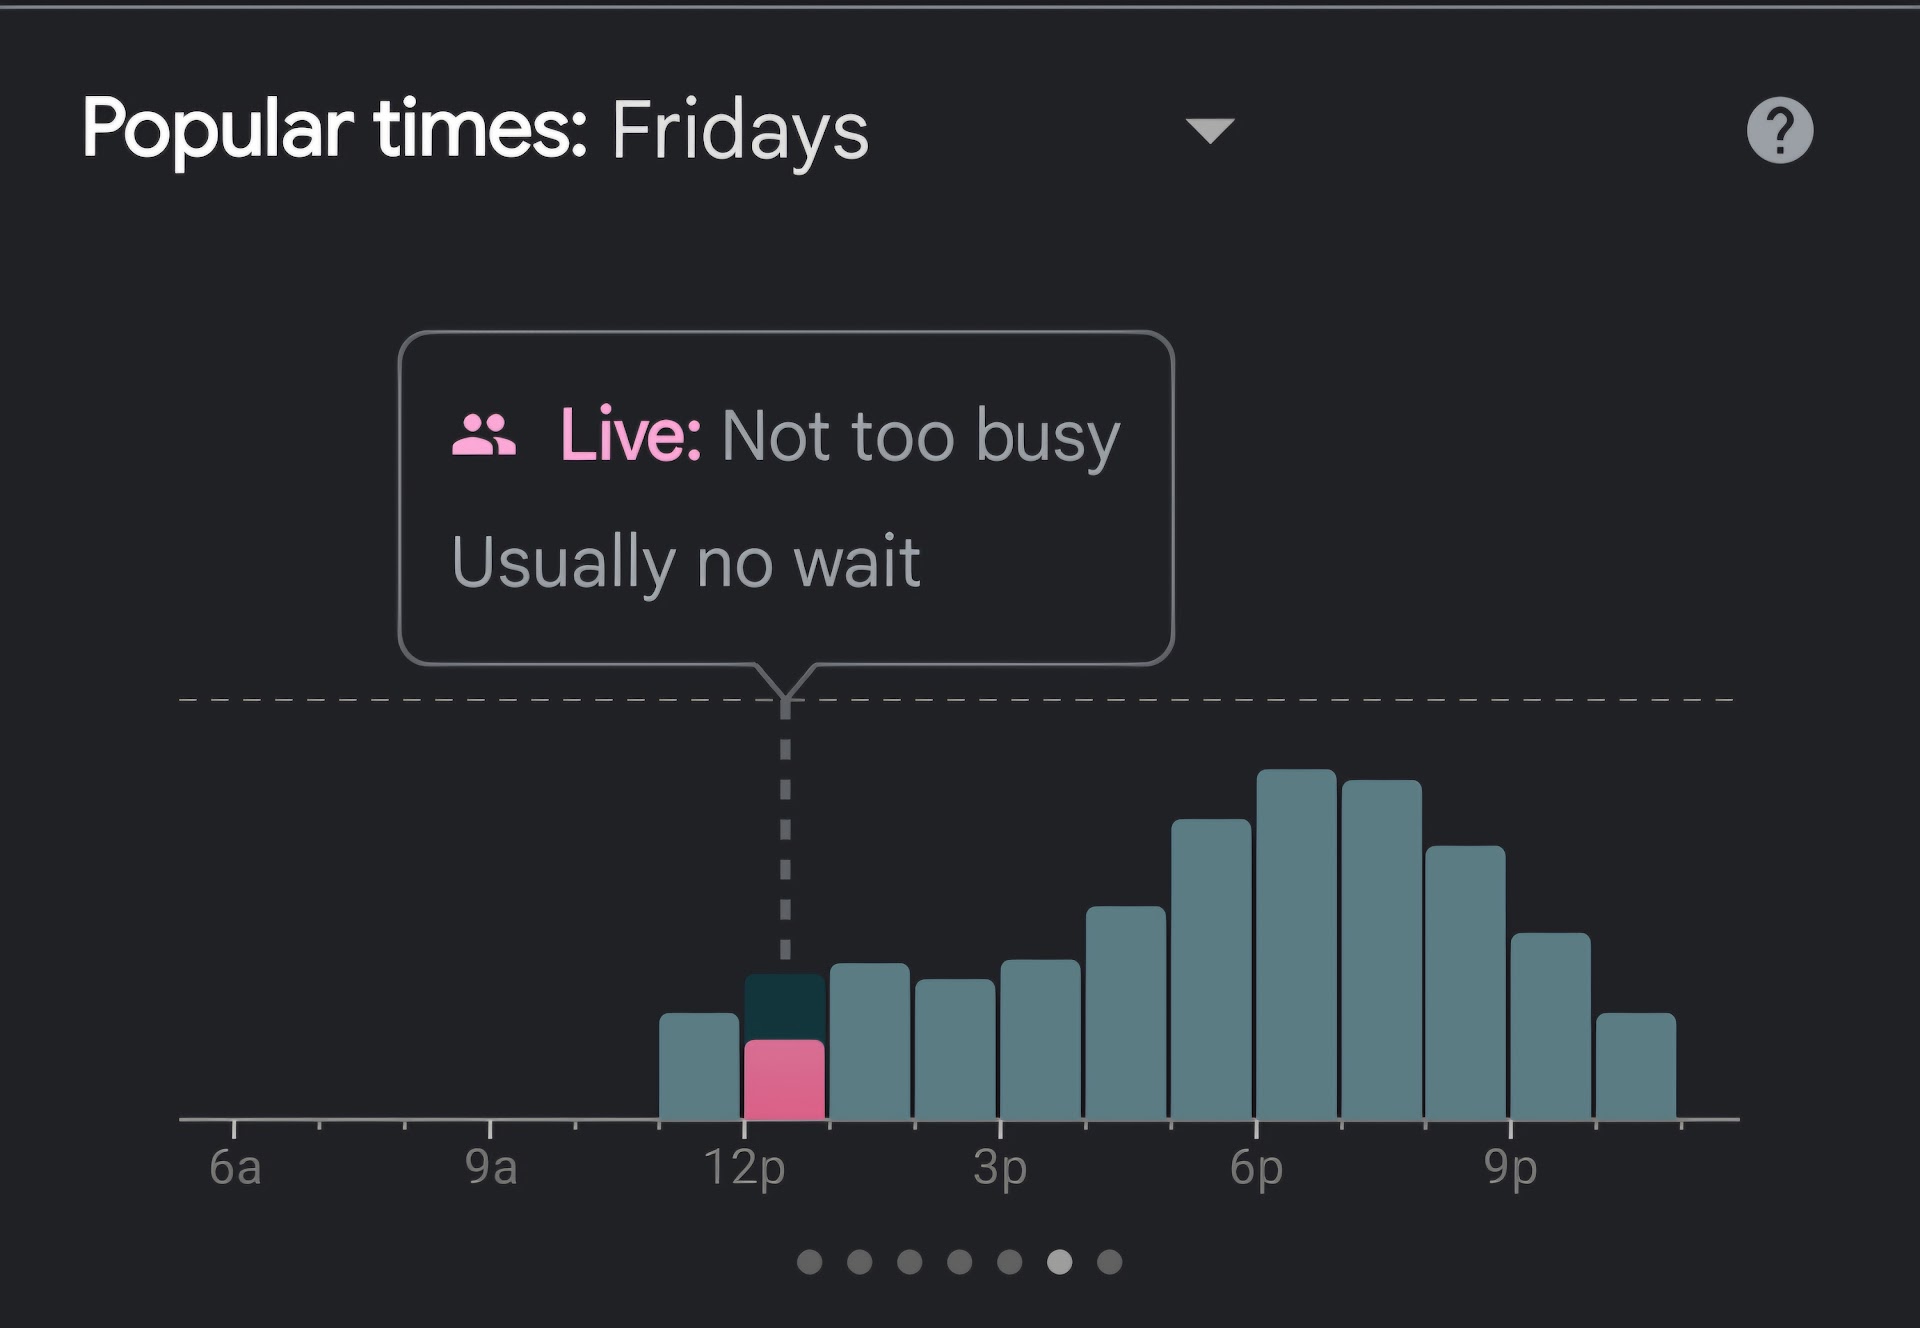Click the "Popular times:" heading

point(334,129)
